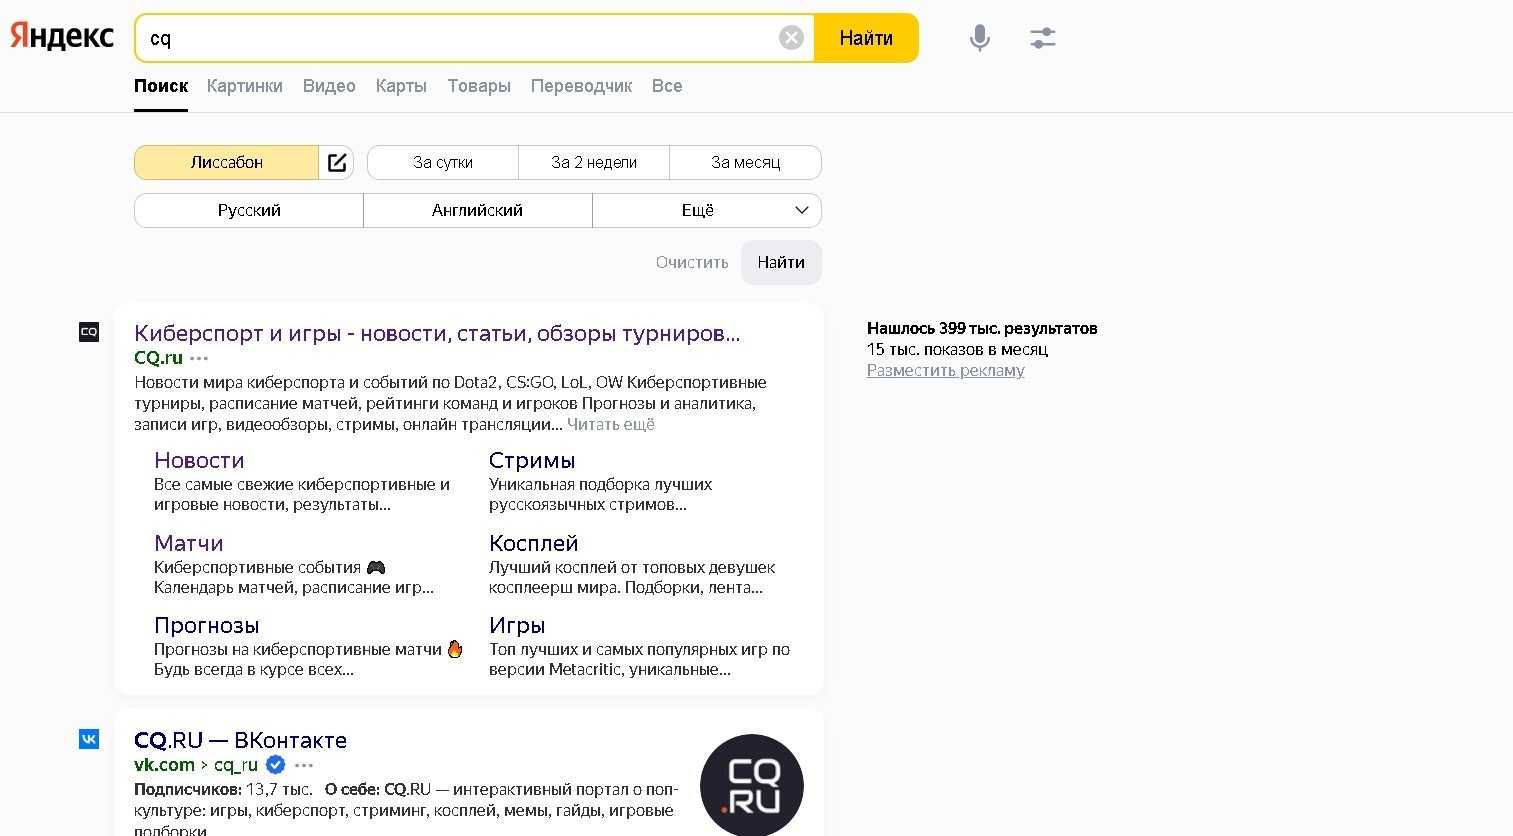The image size is (1513, 836).
Task: Activate voice search microphone icon
Action: pos(980,38)
